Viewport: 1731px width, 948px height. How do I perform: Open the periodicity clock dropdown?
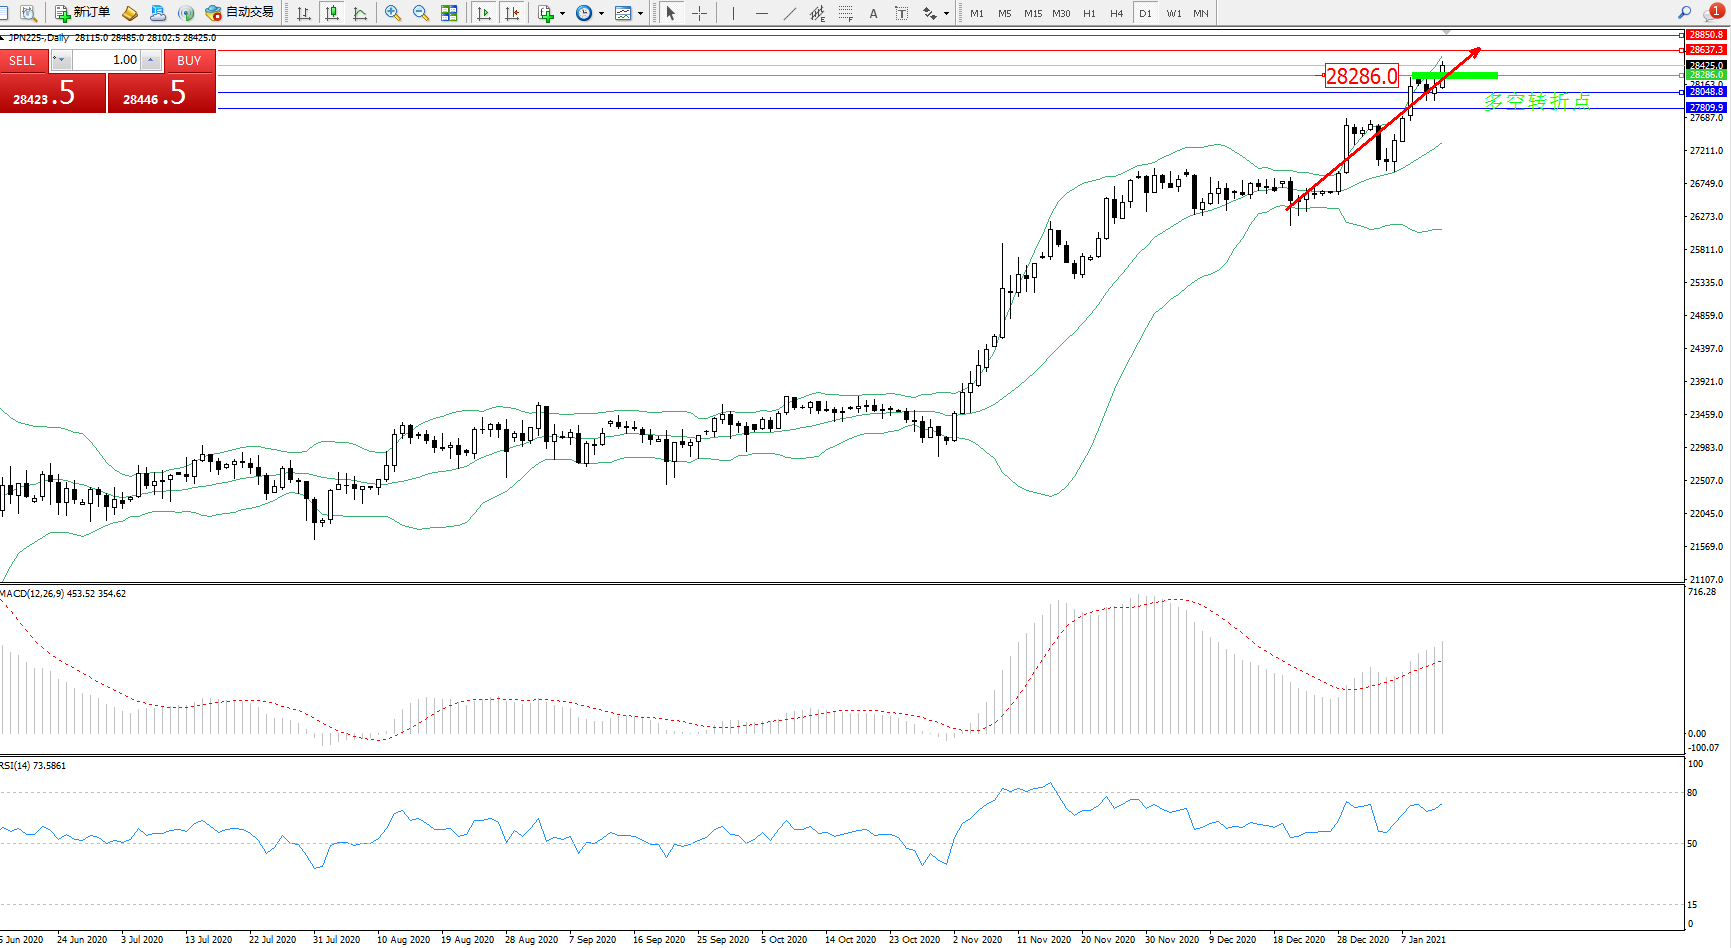pyautogui.click(x=601, y=13)
